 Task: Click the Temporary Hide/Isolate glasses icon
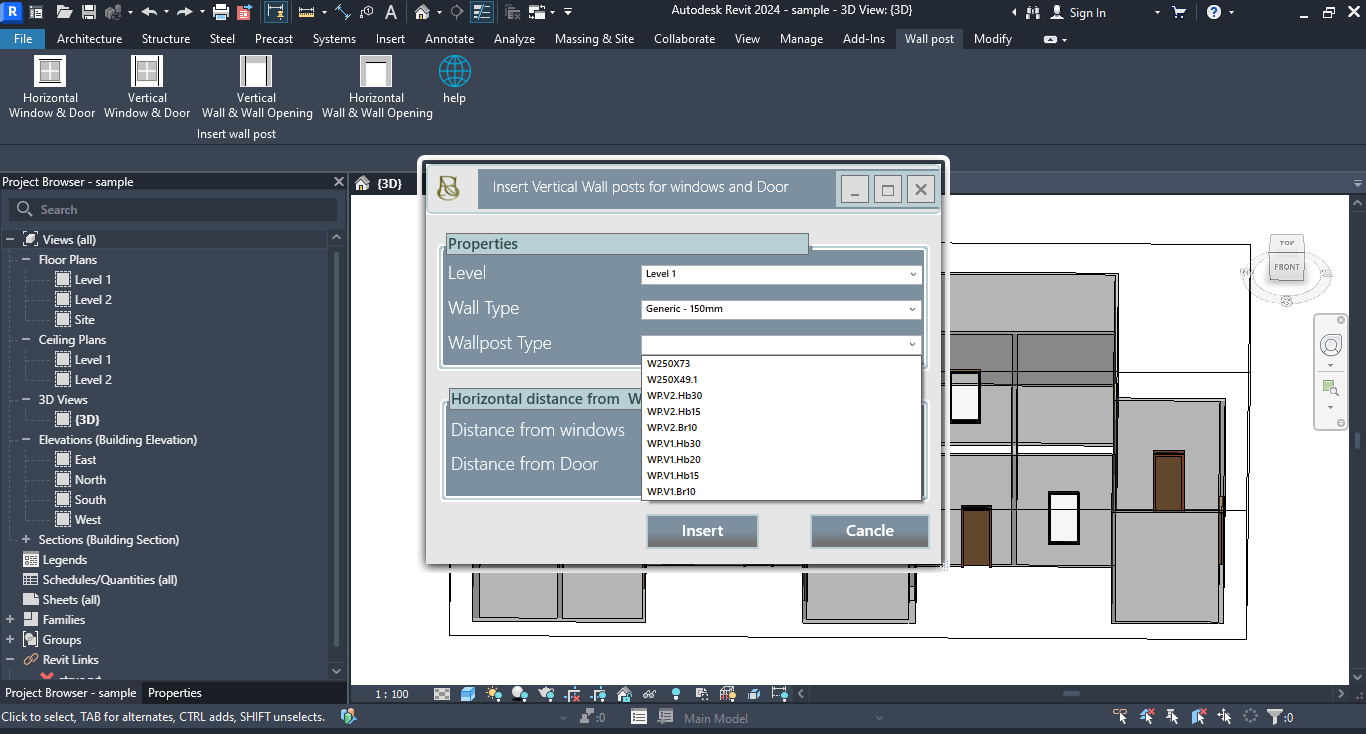649,694
